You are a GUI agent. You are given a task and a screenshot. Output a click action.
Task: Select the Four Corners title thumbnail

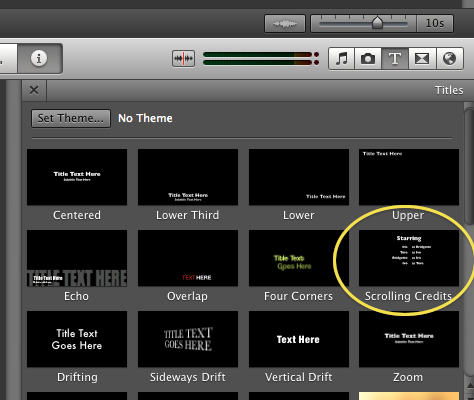[299, 258]
